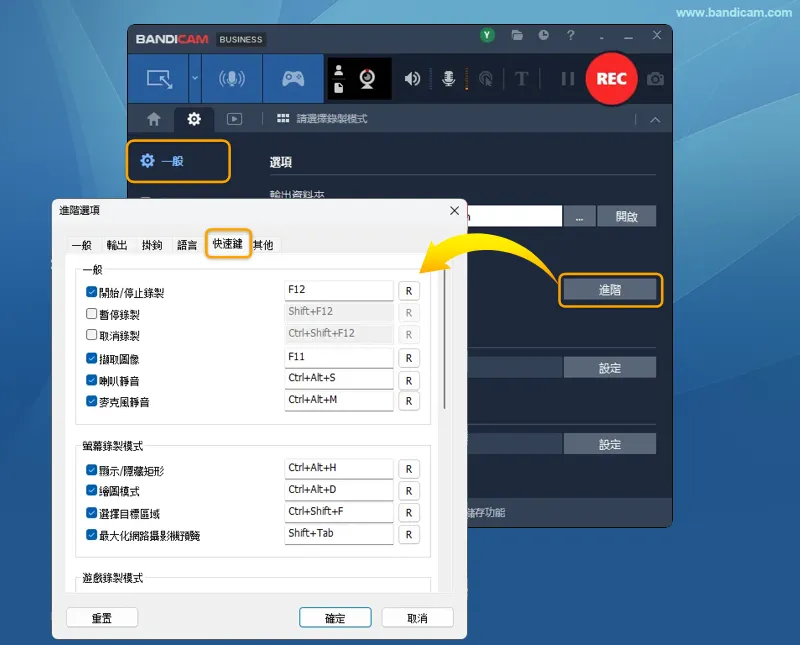The width and height of the screenshot is (800, 645).
Task: Click the Ctrl+Alt+S hotkey field
Action: pyautogui.click(x=339, y=379)
